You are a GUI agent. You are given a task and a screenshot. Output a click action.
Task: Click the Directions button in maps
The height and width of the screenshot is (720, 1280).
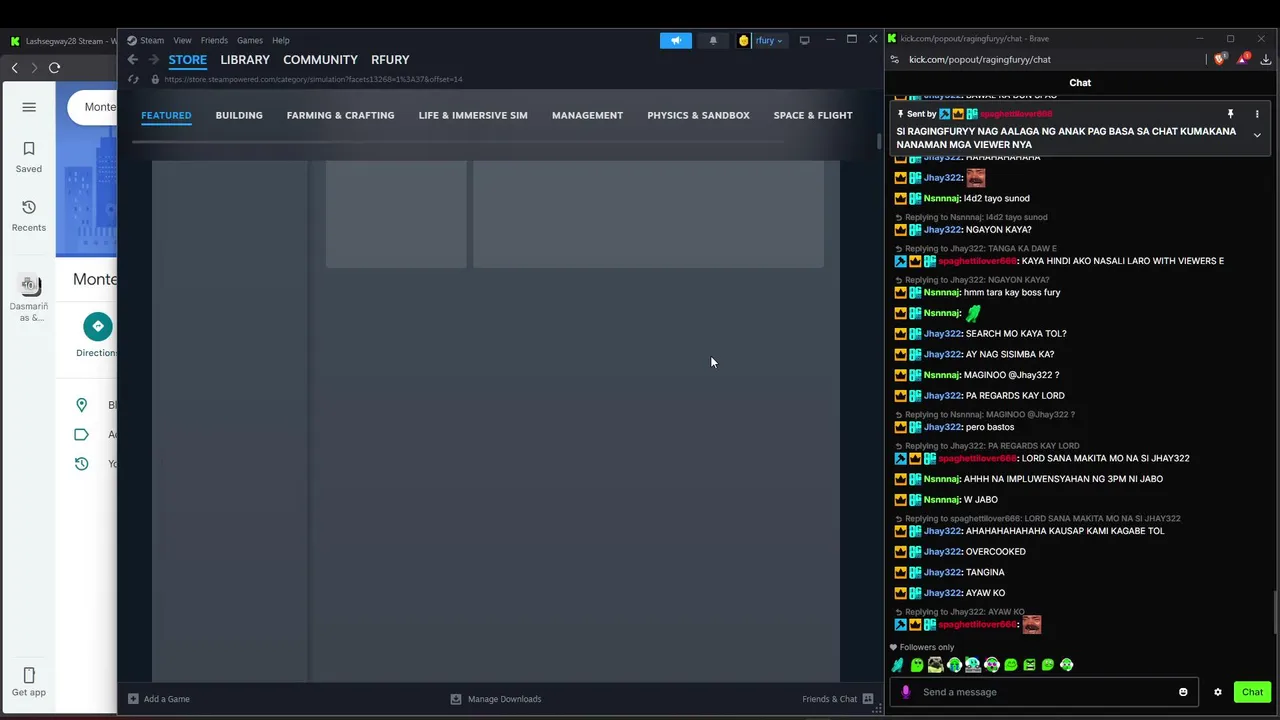[x=97, y=335]
